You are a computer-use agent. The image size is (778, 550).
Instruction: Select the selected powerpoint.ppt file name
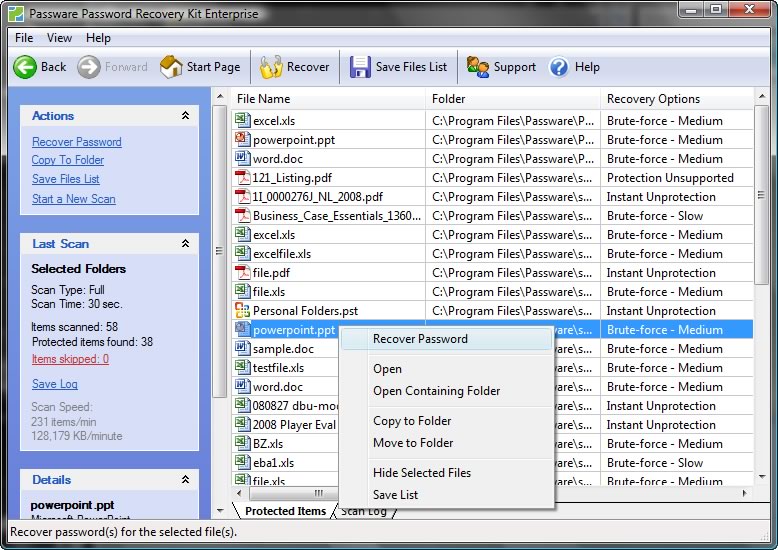point(294,330)
